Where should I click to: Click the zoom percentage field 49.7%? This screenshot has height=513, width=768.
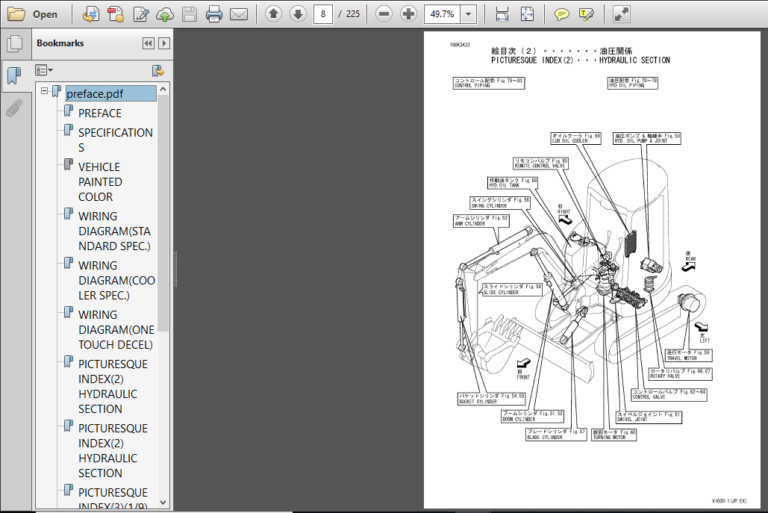click(x=442, y=14)
